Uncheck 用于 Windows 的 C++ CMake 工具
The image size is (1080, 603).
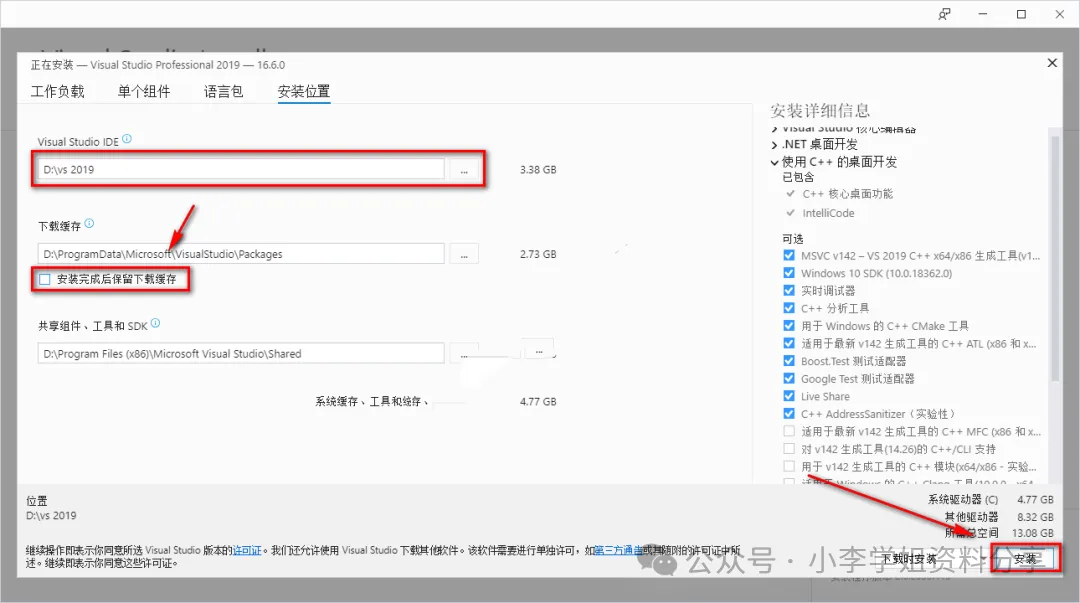789,325
